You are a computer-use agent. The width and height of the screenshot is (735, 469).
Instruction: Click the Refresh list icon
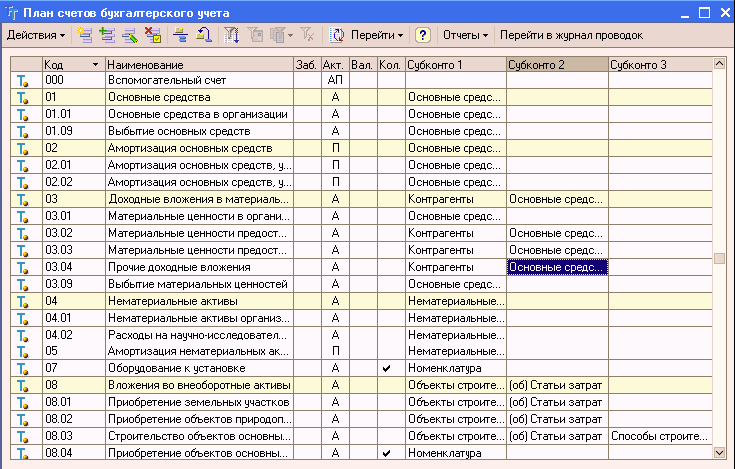337,35
